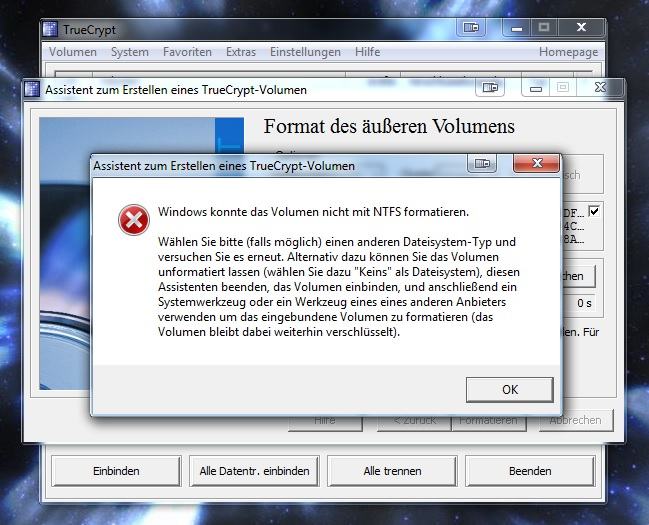The width and height of the screenshot is (649, 525).
Task: Click OK in the error dialog
Action: [510, 390]
